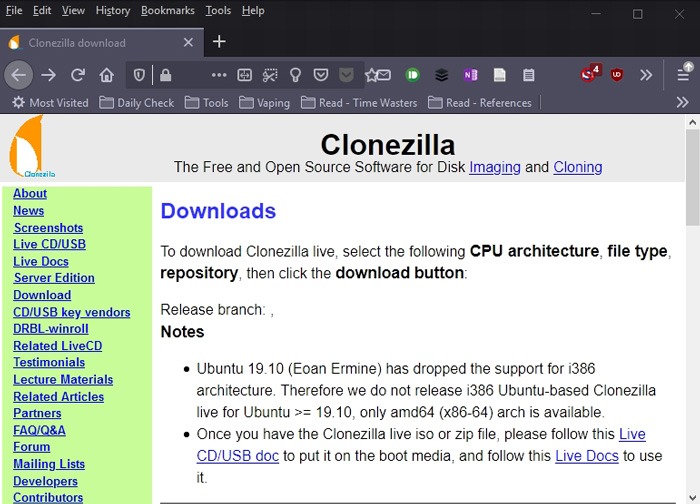Switch to the Clonezilla download tab
This screenshot has width=700, height=504.
90,43
